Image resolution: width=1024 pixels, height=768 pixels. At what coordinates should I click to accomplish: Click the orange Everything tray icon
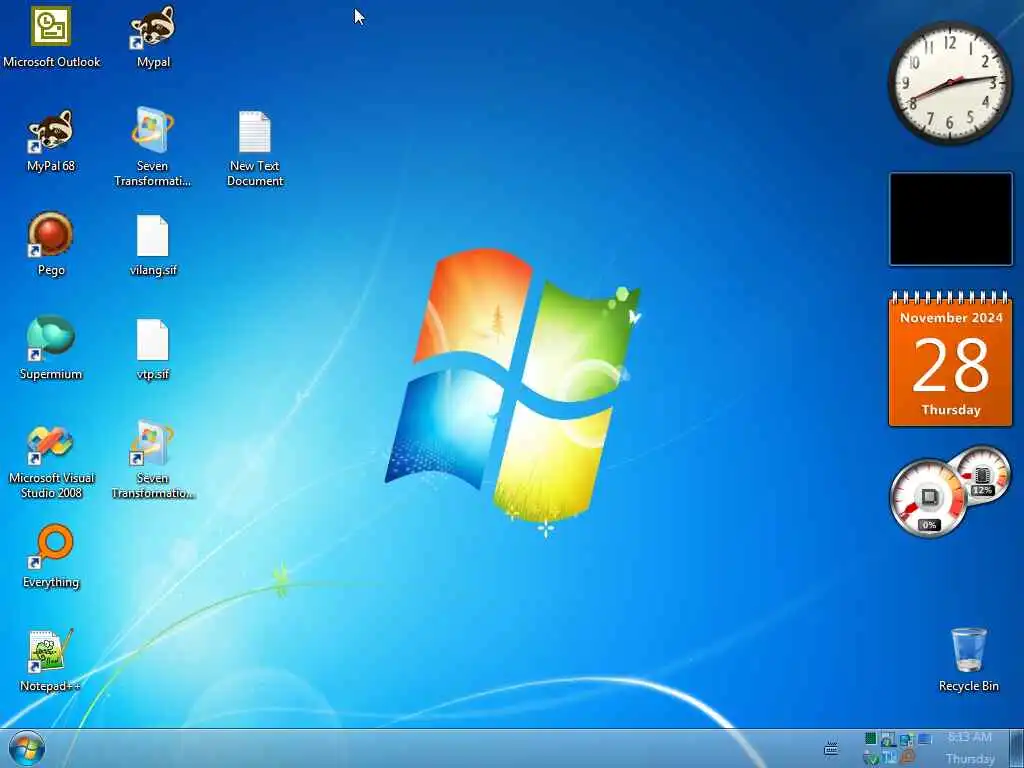(908, 758)
